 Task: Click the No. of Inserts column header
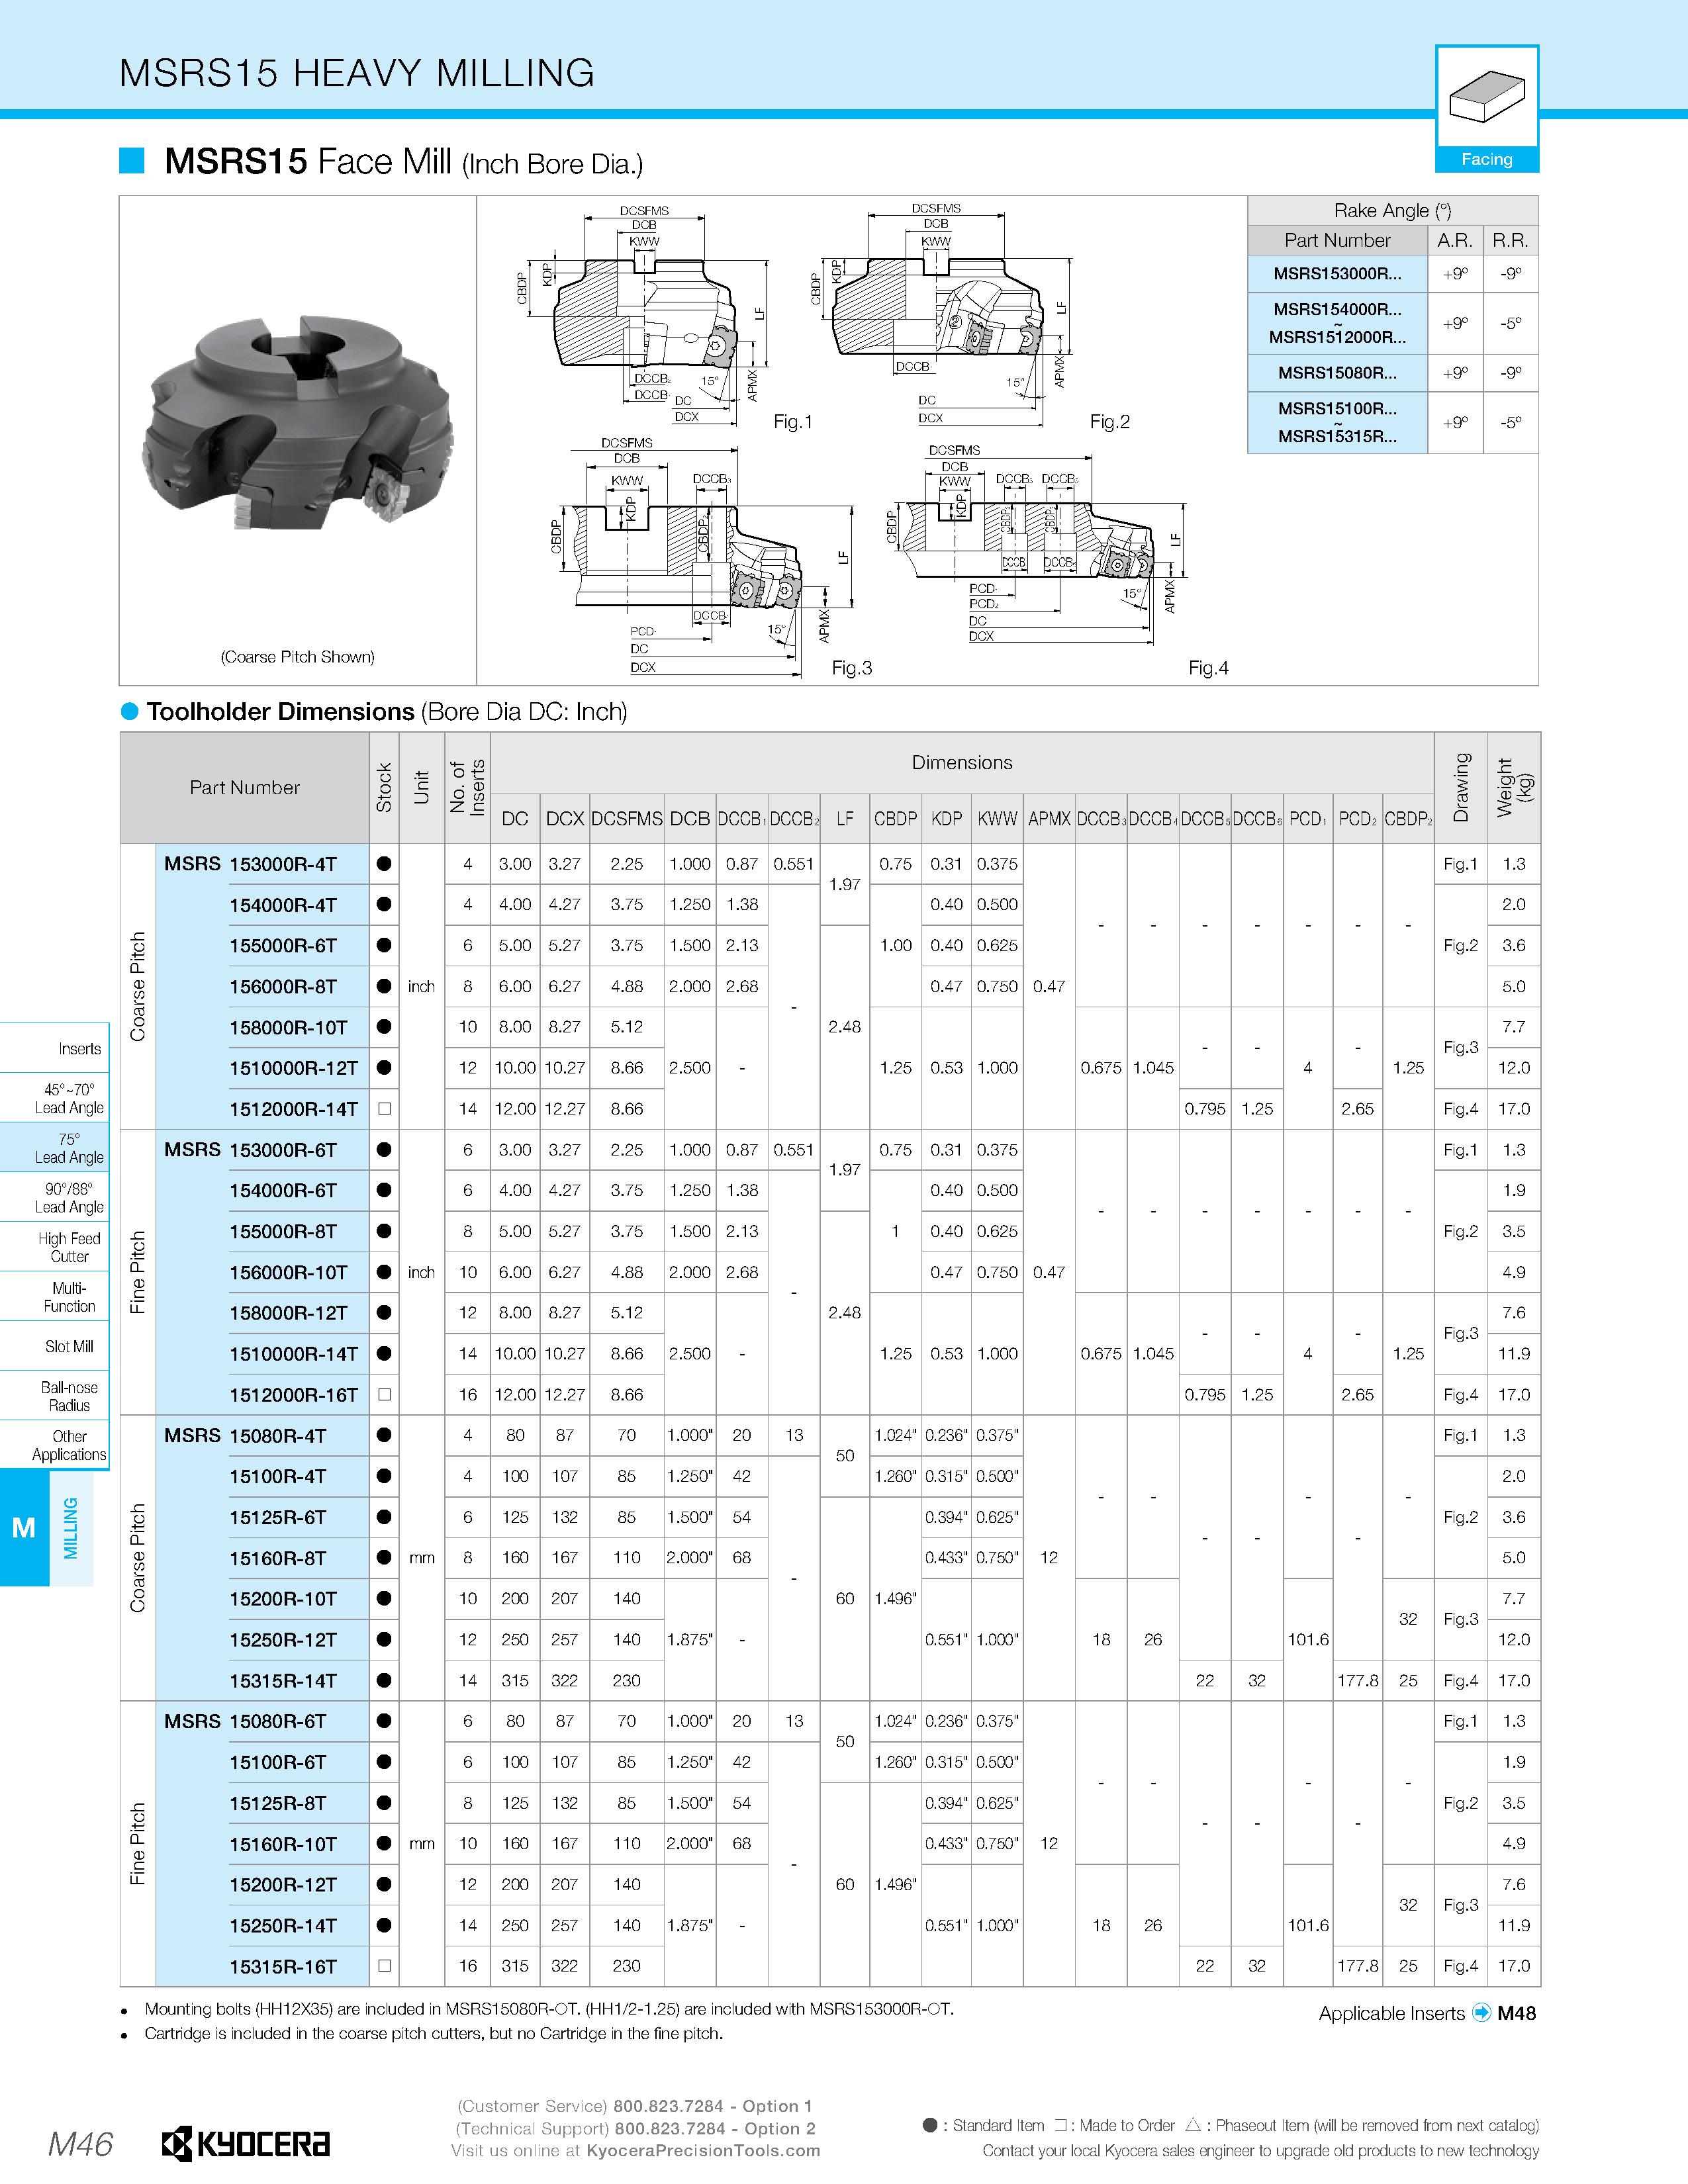467,788
